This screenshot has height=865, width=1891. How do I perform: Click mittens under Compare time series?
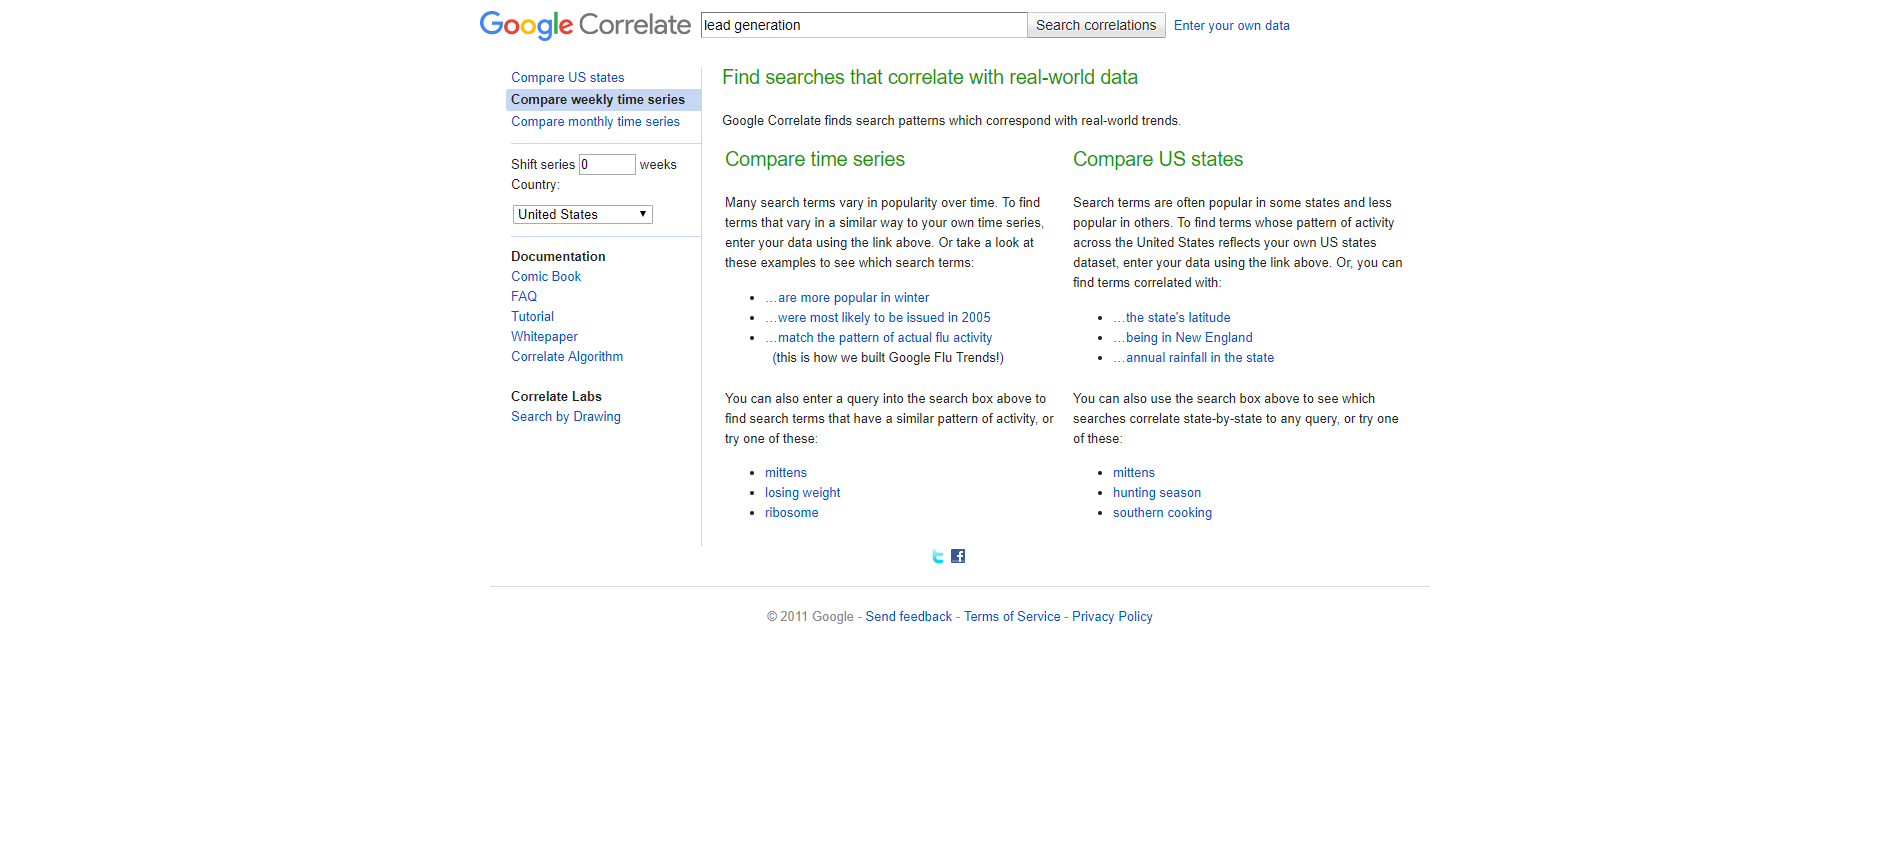(x=786, y=472)
